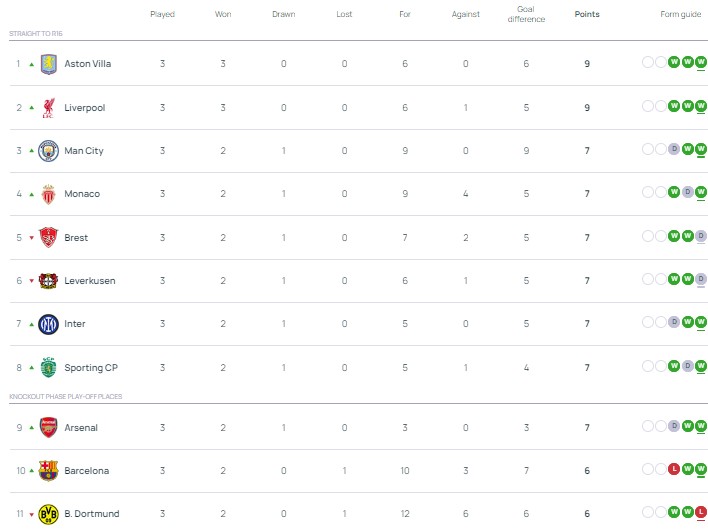Click the Barcelona club crest
708x531 pixels.
pos(48,470)
